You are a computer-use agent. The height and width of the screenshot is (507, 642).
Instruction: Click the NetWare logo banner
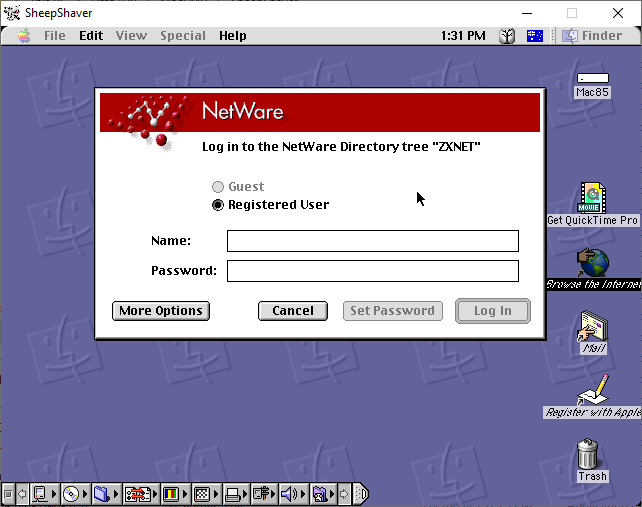[x=320, y=112]
